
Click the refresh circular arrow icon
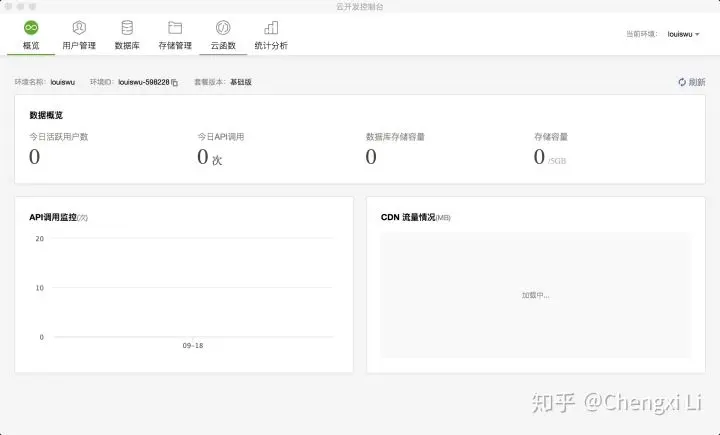[x=682, y=82]
